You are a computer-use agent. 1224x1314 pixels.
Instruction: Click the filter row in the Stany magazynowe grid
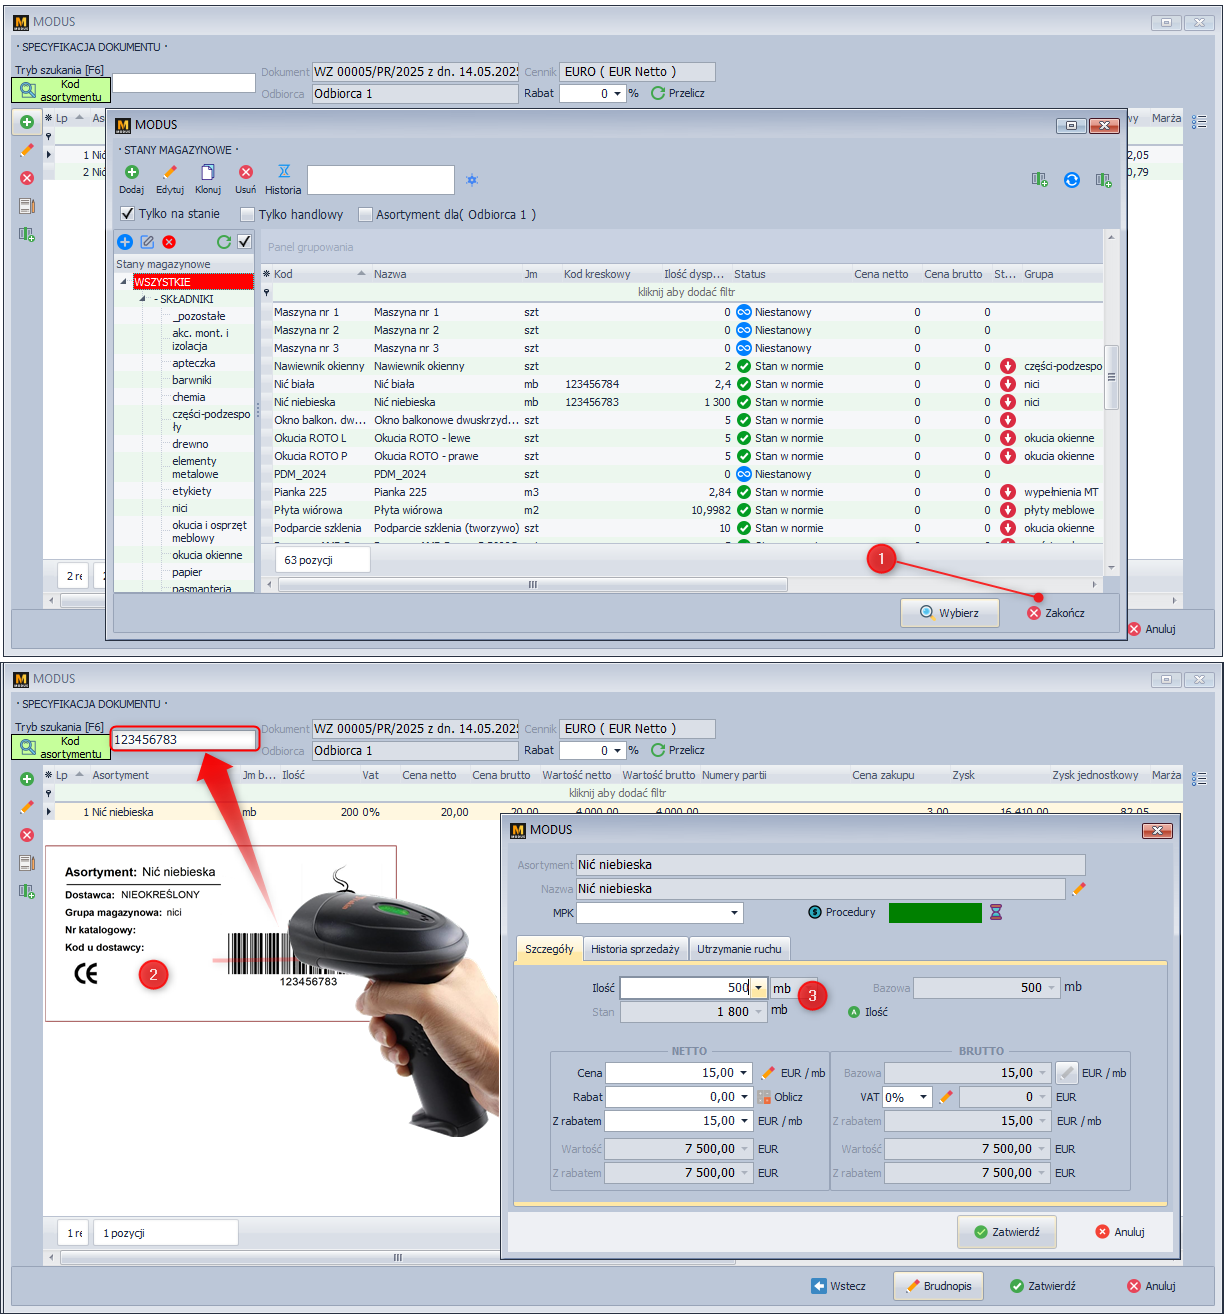coord(686,292)
